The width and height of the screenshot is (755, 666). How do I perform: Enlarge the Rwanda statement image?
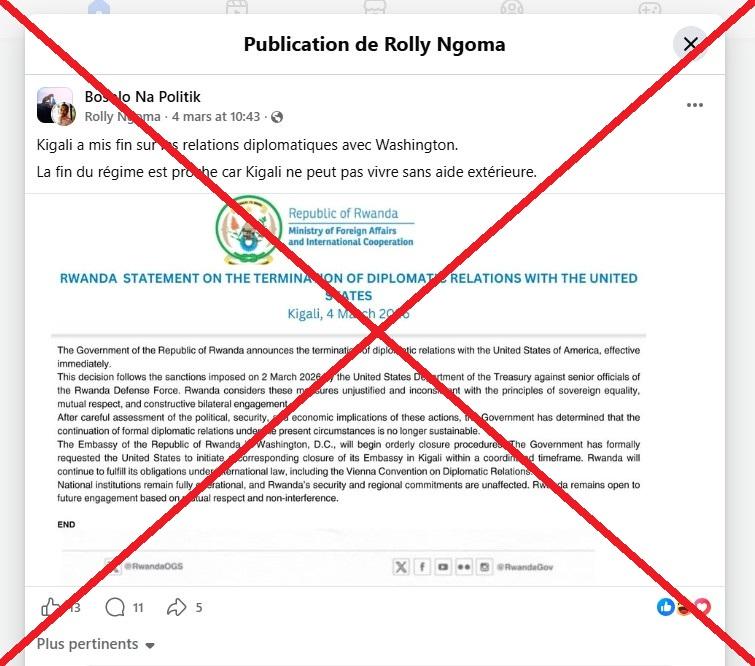tap(349, 390)
